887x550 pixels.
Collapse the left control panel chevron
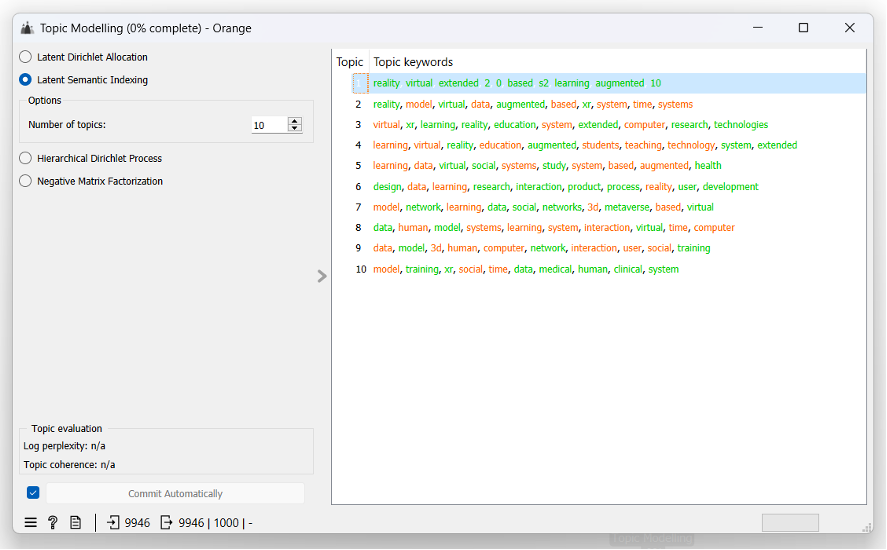tap(322, 276)
